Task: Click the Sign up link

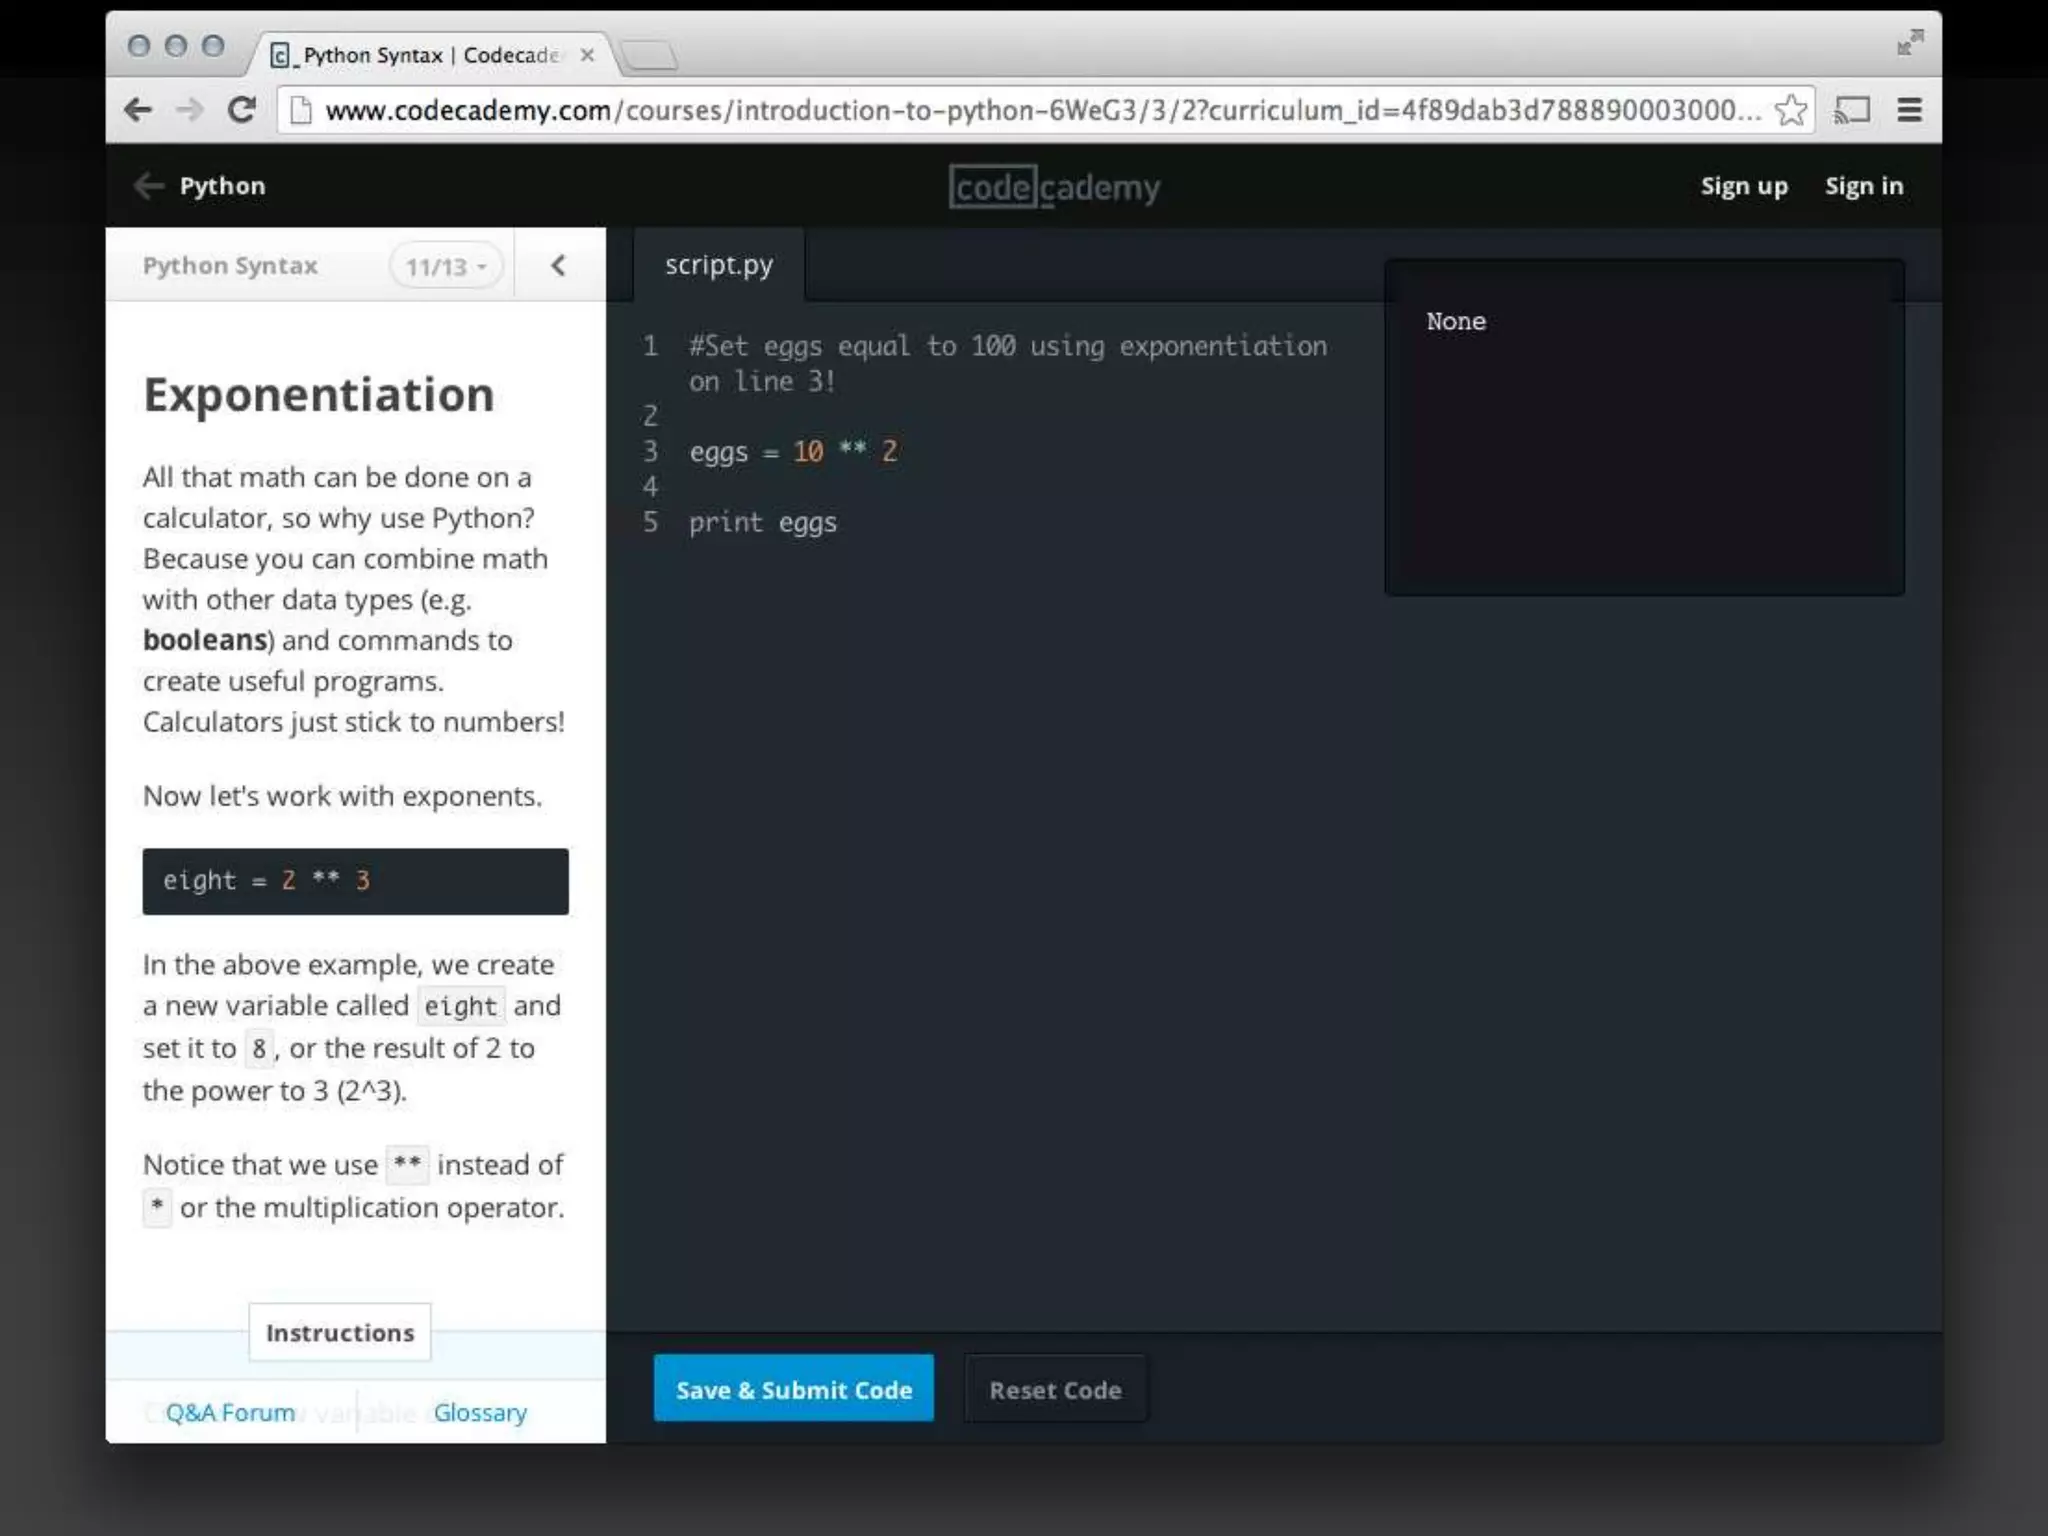Action: pos(1743,186)
